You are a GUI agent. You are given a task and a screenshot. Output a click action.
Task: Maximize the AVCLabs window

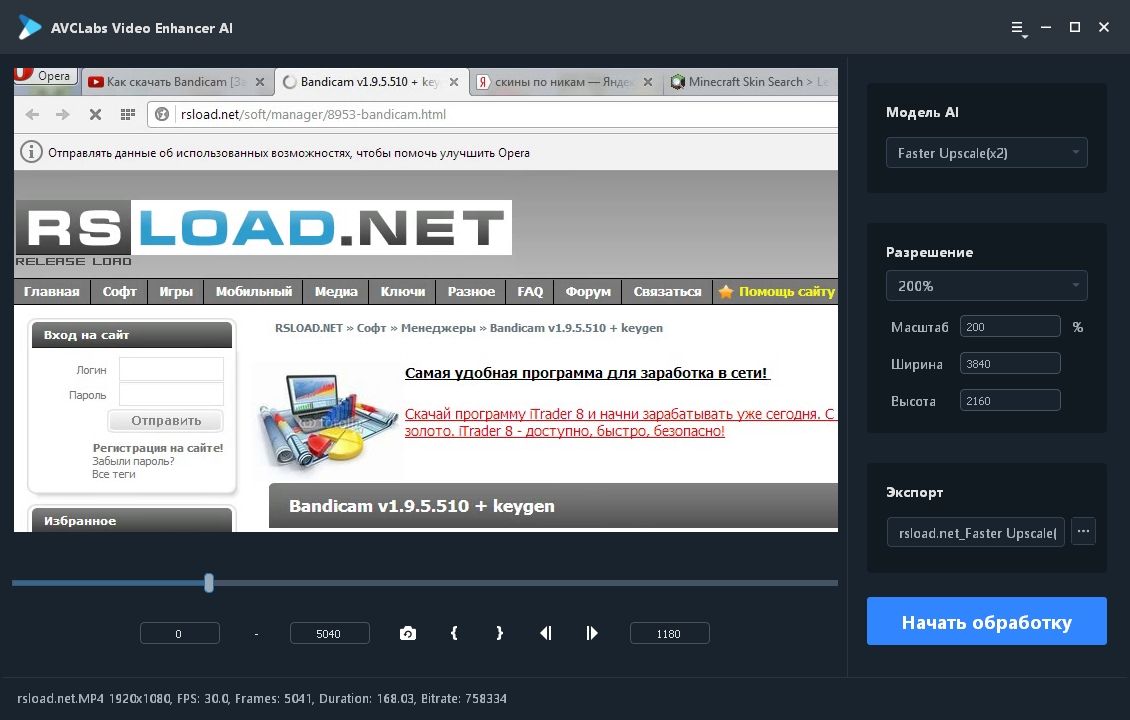(1075, 27)
